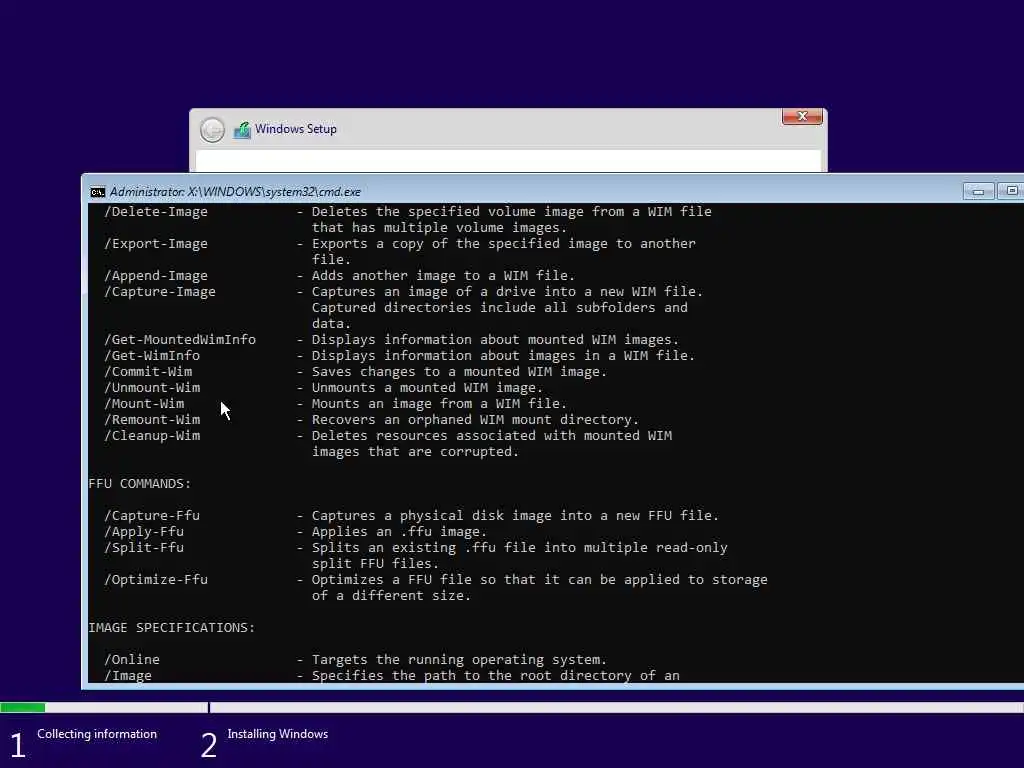Click 'Captures a physical disk image' line

[x=515, y=516]
